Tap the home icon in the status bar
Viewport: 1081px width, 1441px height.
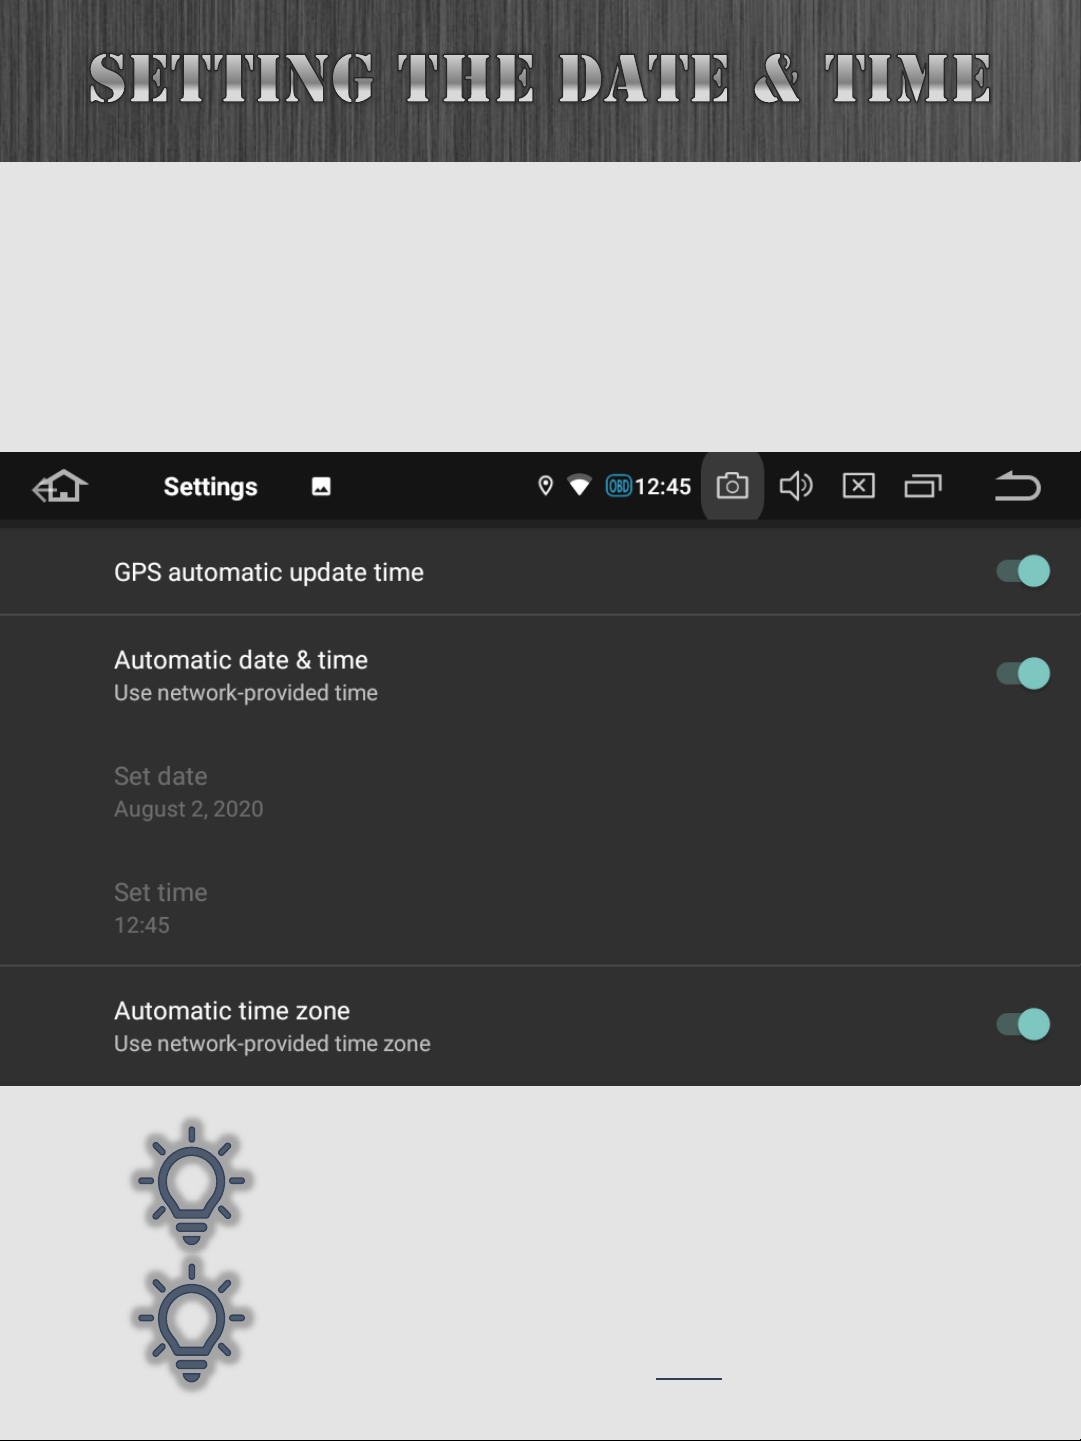tap(61, 487)
